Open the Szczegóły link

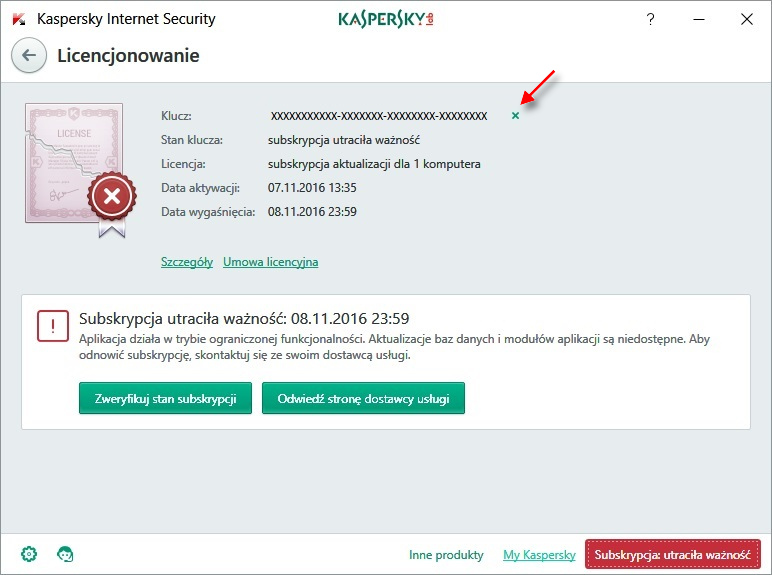point(187,262)
